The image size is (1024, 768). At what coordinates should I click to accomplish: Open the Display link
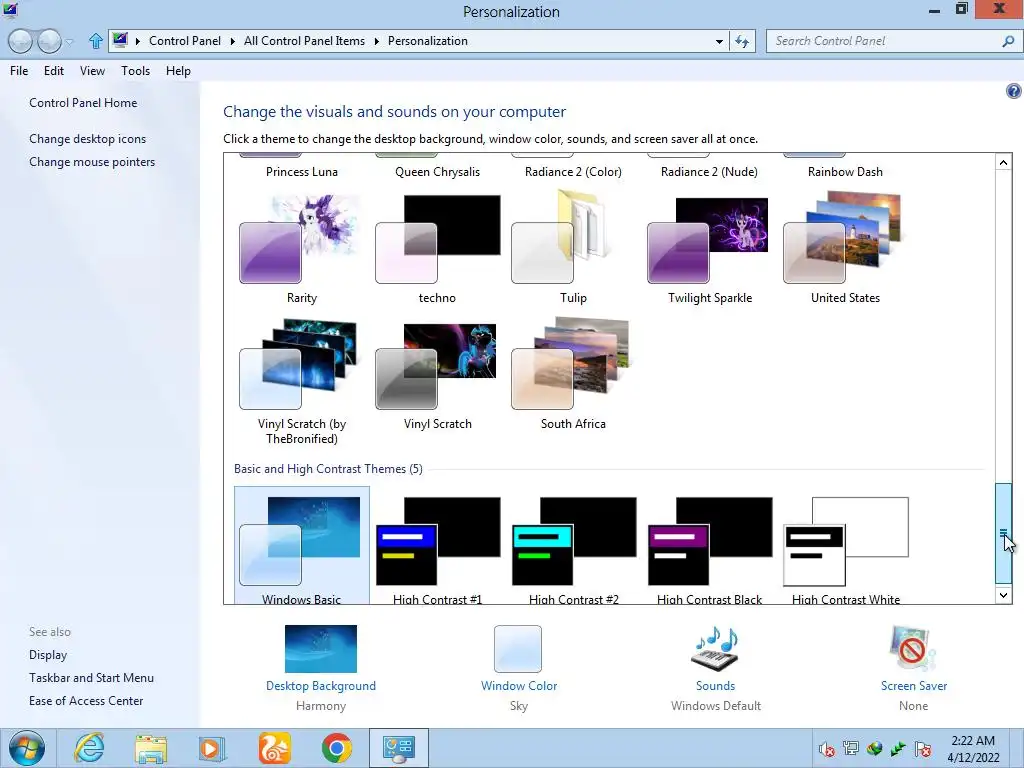point(48,654)
